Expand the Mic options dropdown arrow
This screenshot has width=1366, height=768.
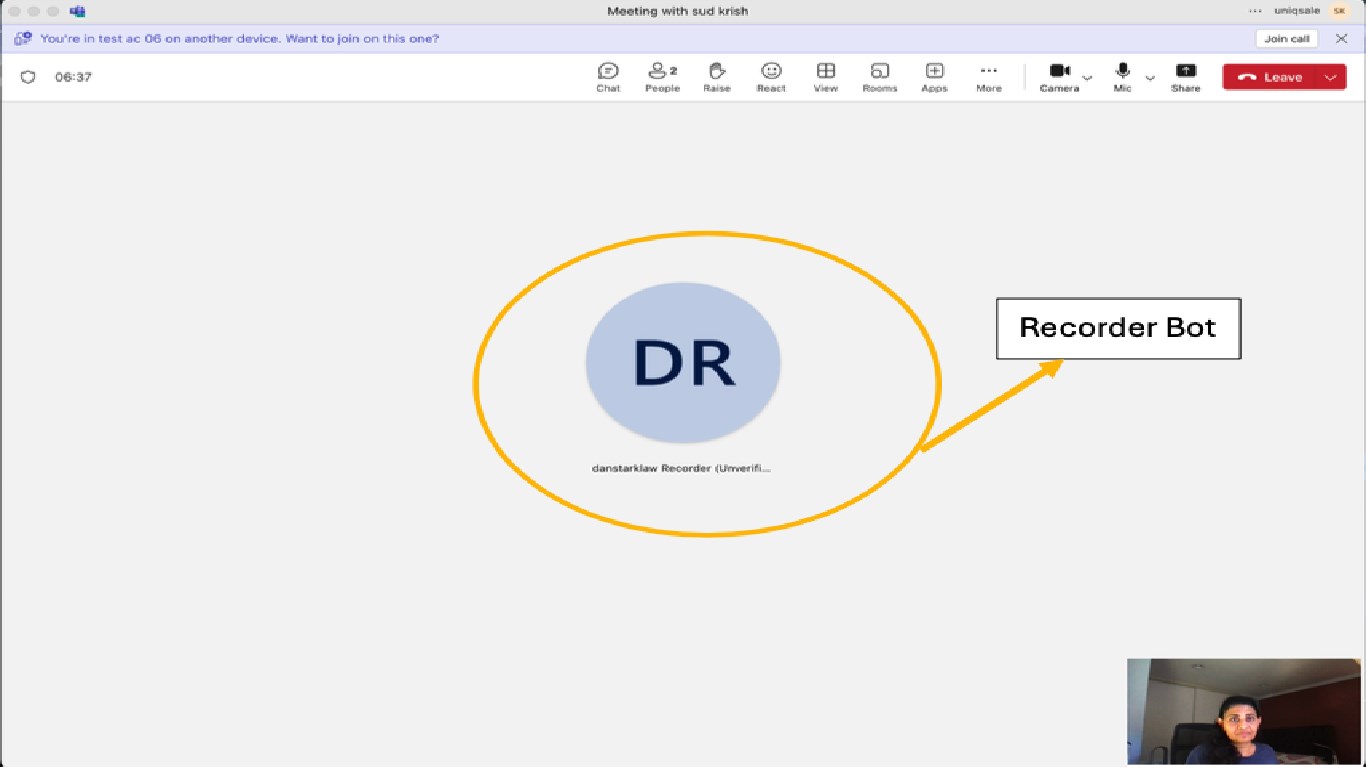[x=1150, y=77]
